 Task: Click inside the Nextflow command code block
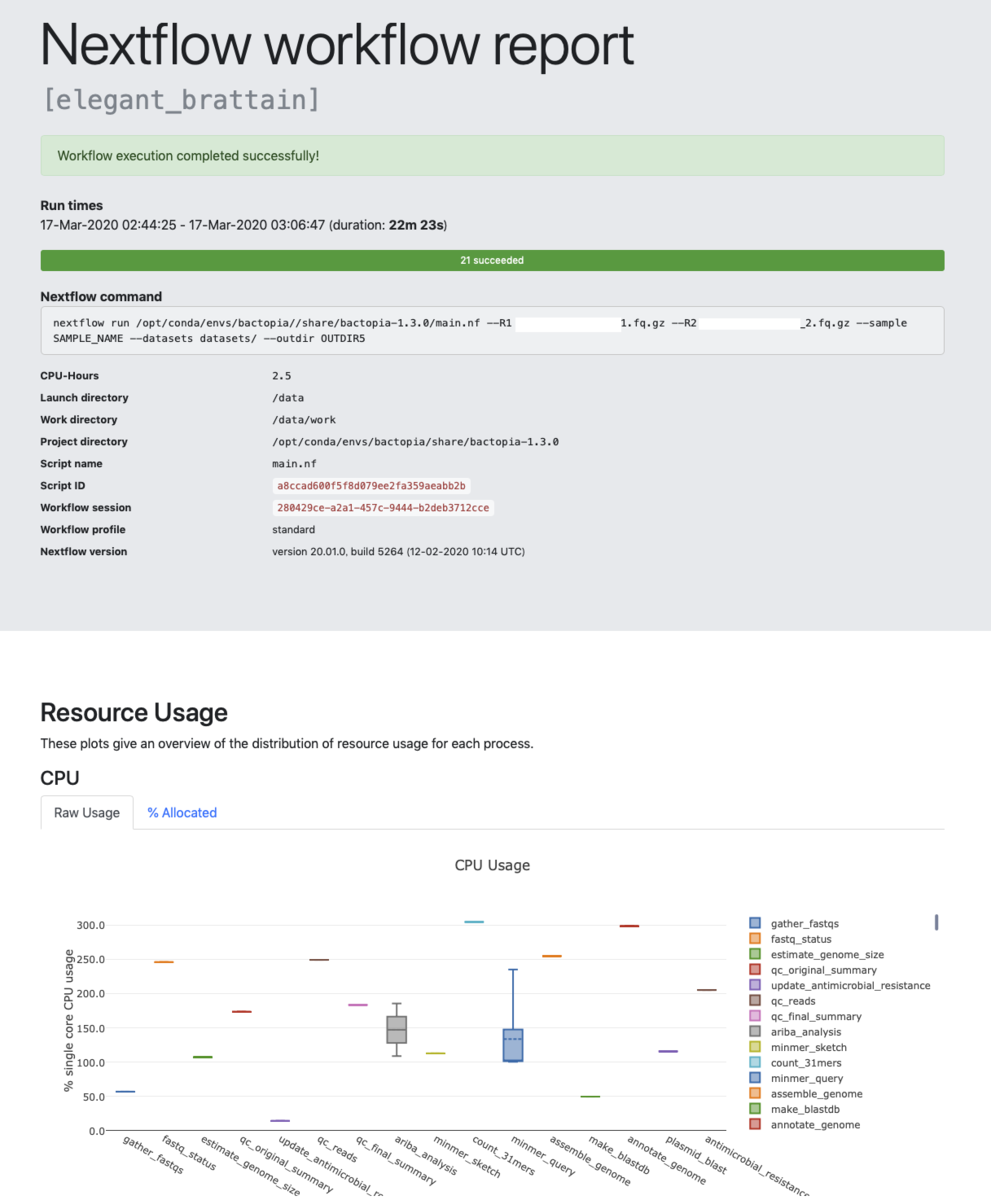pyautogui.click(x=492, y=330)
